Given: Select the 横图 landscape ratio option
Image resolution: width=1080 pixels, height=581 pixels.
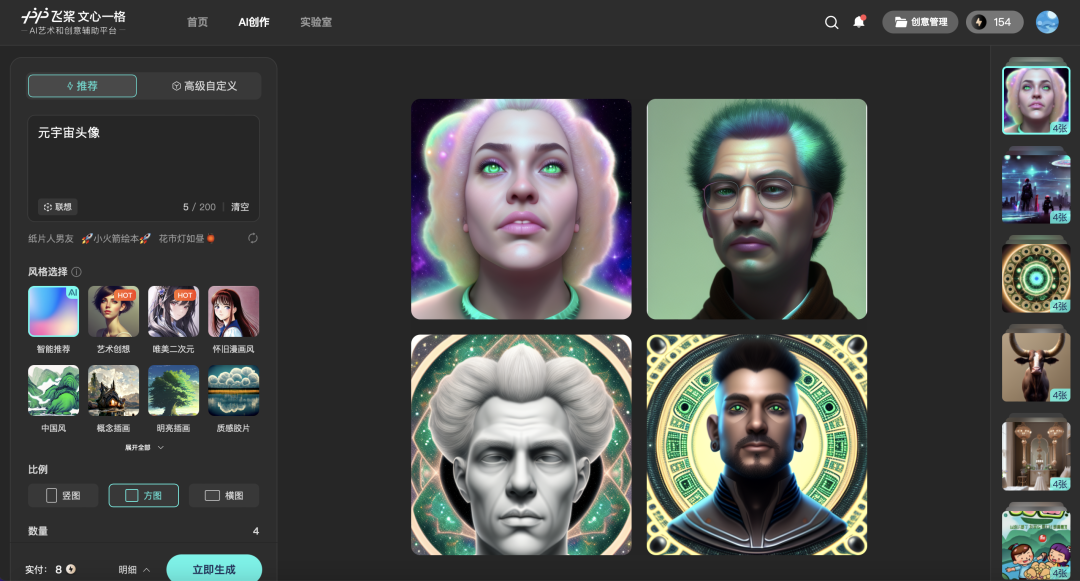Looking at the screenshot, I should click(223, 495).
